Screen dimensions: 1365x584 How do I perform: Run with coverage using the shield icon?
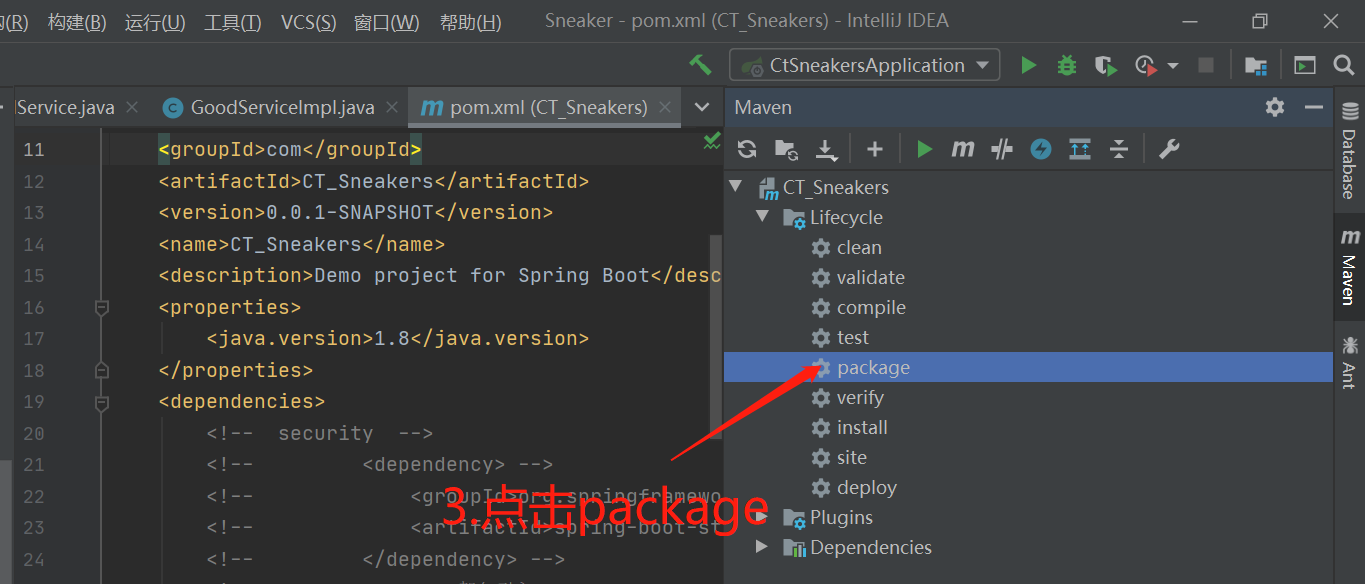pos(1105,65)
